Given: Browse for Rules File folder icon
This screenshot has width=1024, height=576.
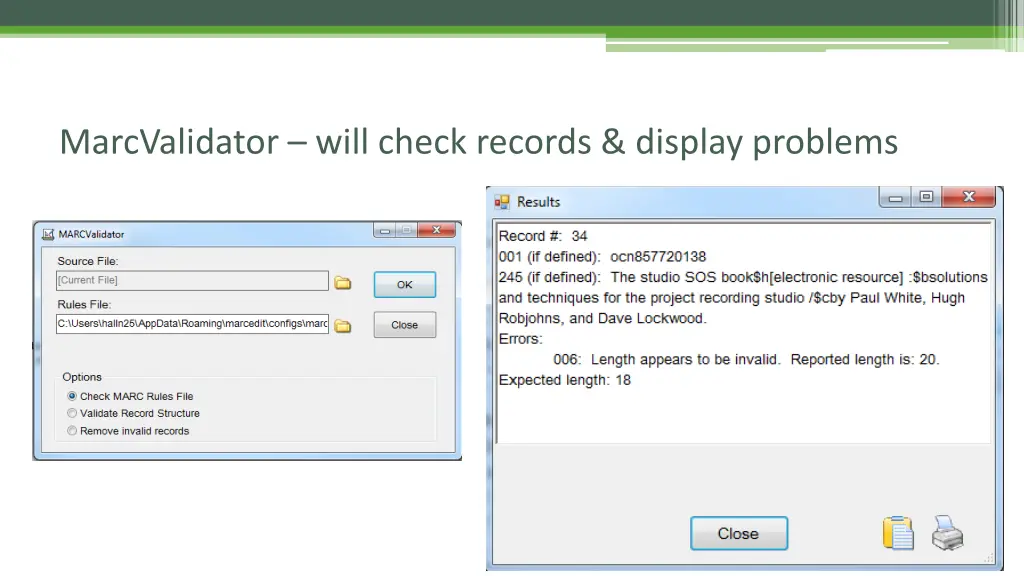Looking at the screenshot, I should 343,326.
